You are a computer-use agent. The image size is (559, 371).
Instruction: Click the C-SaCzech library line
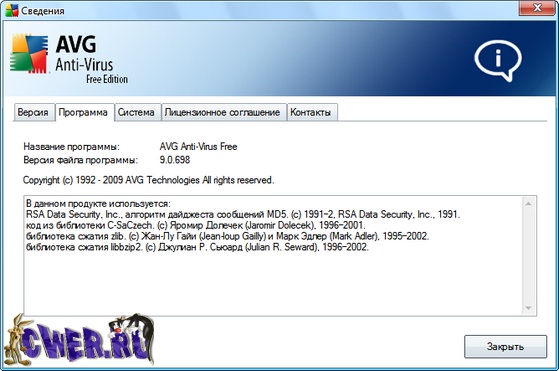tap(196, 226)
